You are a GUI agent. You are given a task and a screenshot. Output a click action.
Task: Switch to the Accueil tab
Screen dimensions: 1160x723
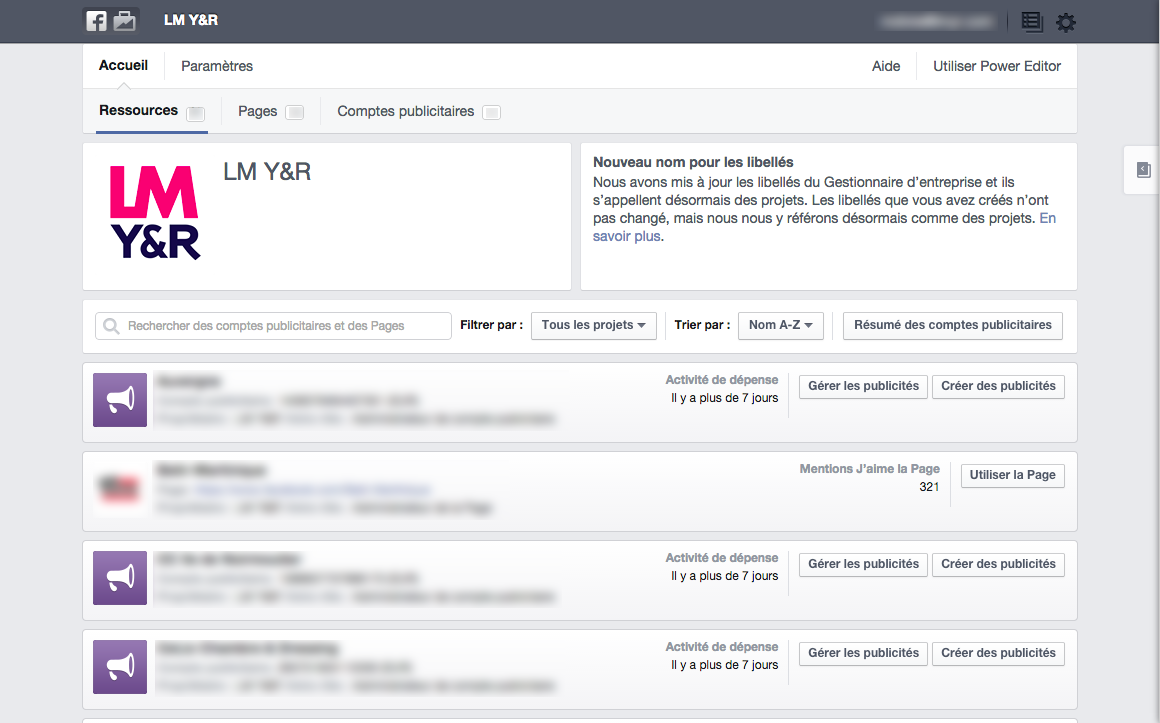click(x=124, y=65)
